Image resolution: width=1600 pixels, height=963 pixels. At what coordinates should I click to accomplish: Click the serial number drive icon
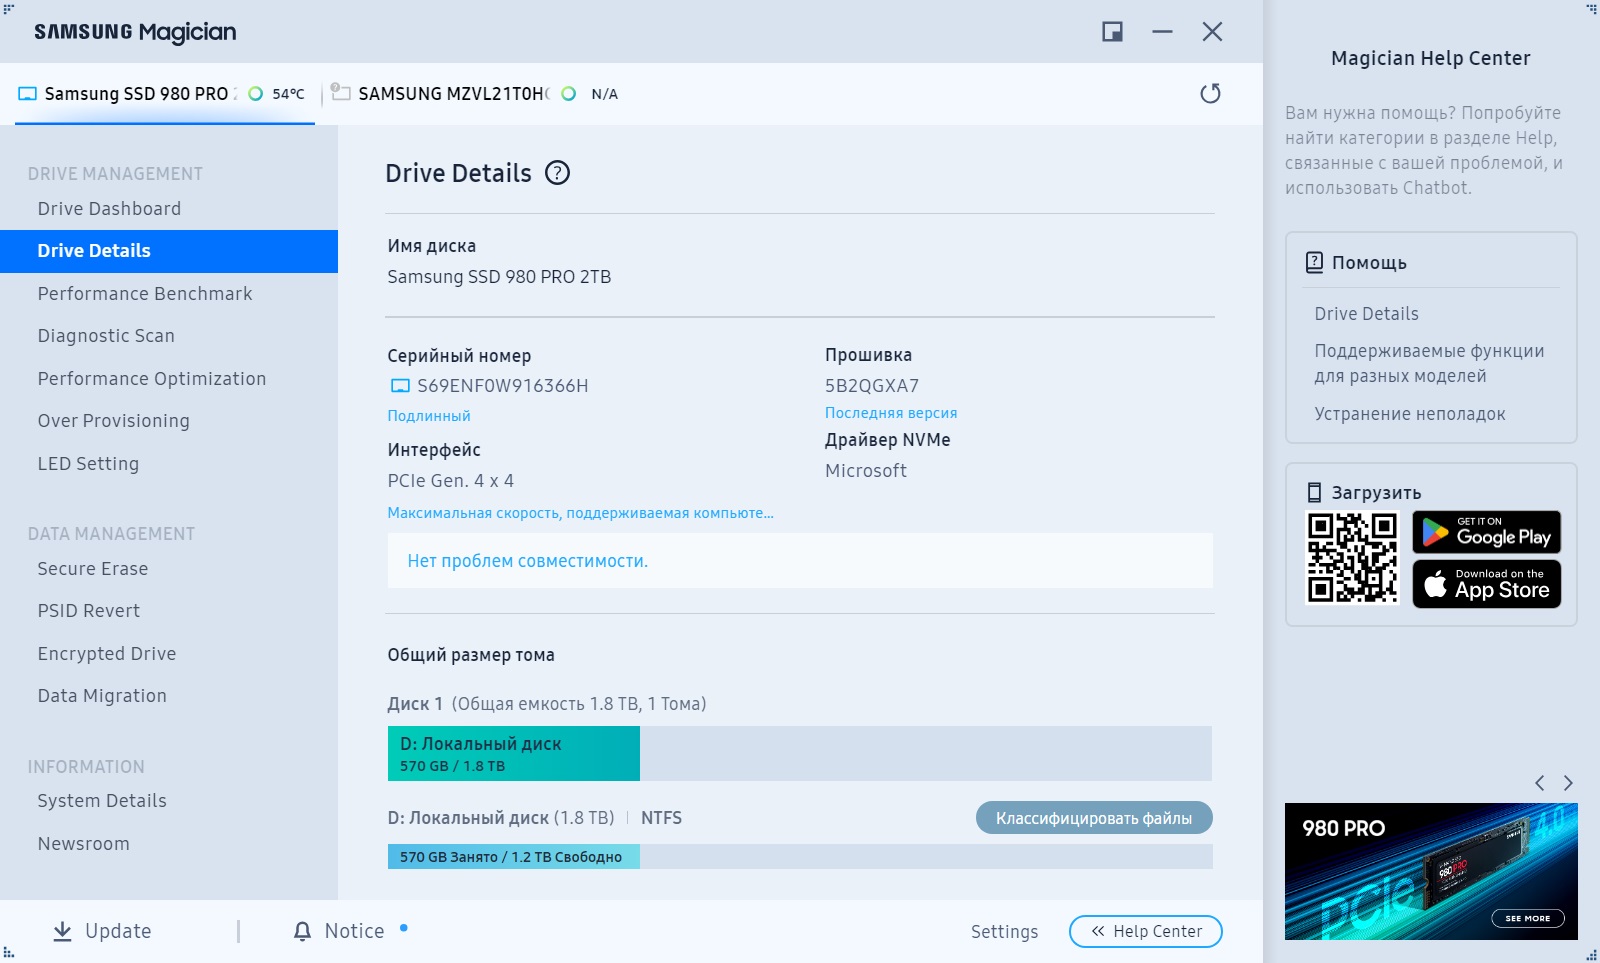(400, 386)
